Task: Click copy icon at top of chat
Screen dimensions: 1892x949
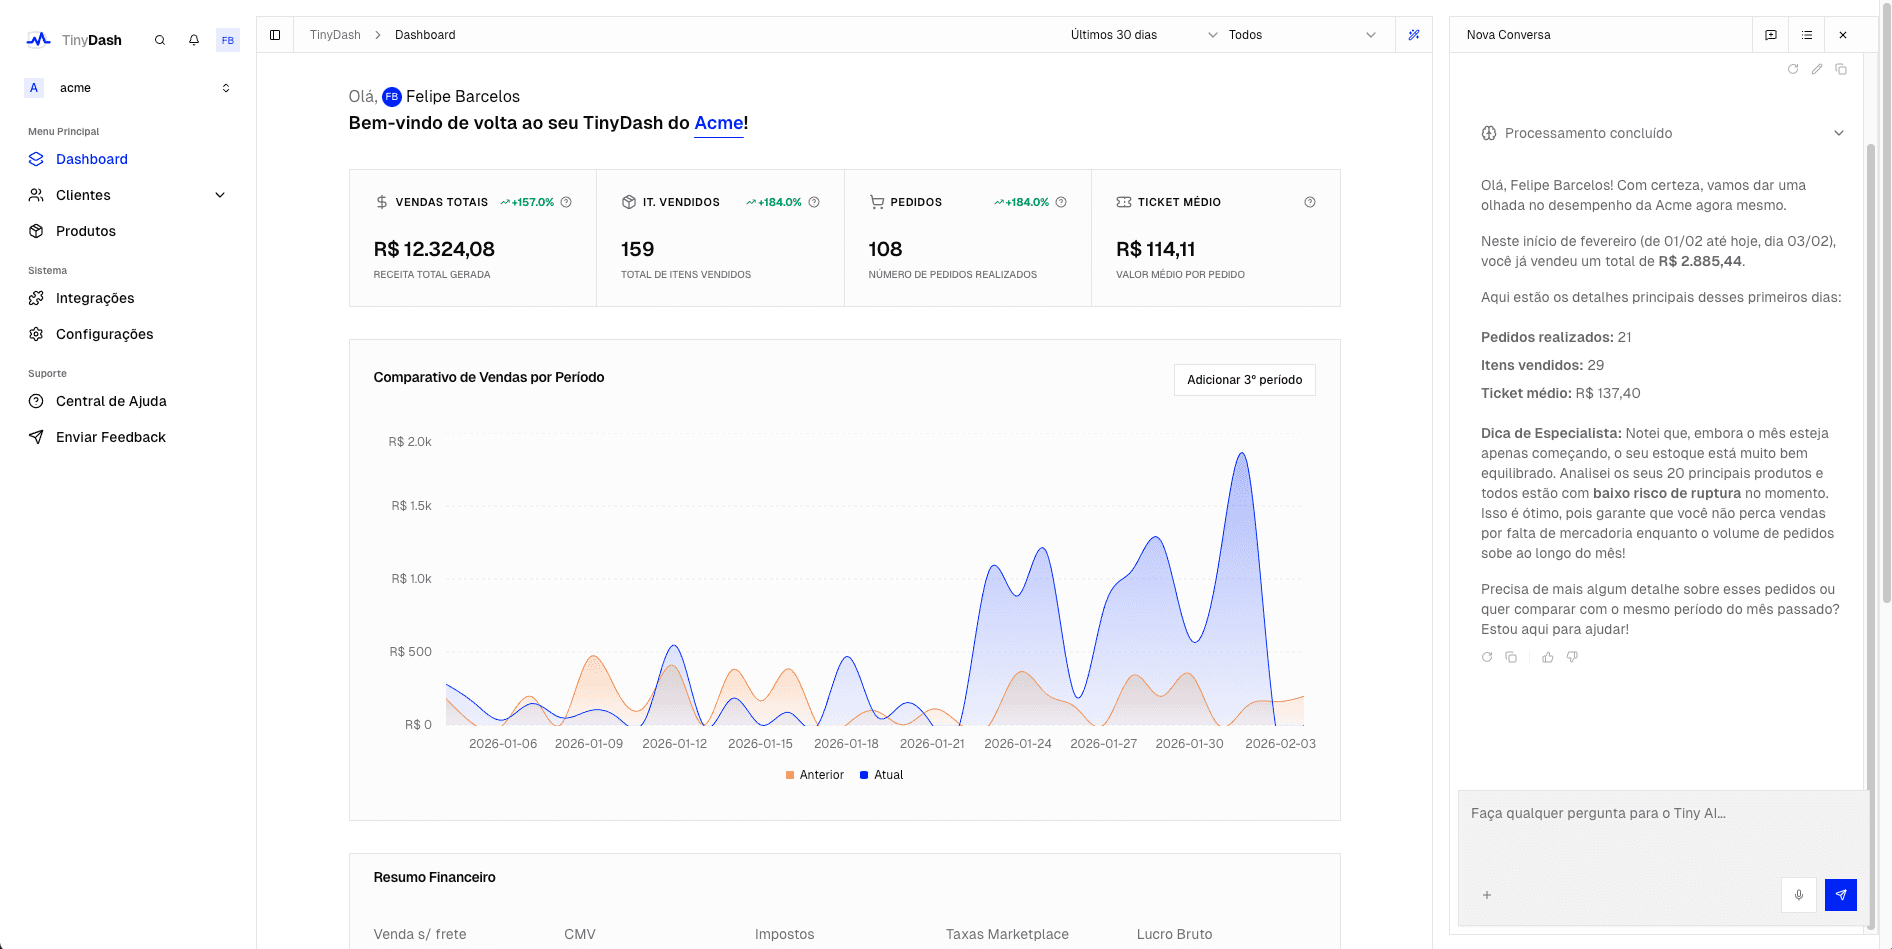Action: pos(1841,69)
